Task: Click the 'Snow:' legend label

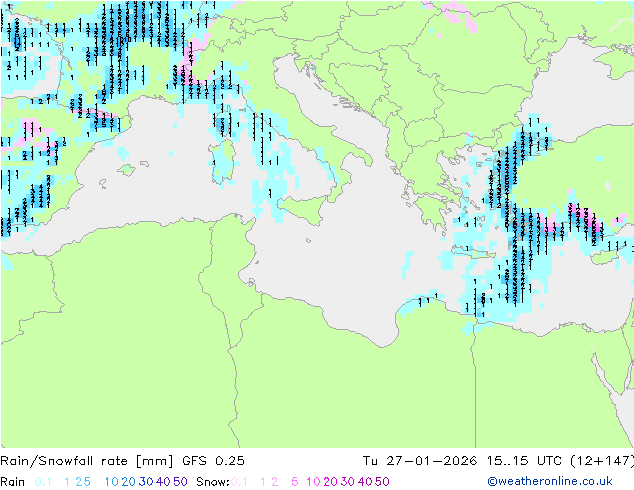Action: 213,482
